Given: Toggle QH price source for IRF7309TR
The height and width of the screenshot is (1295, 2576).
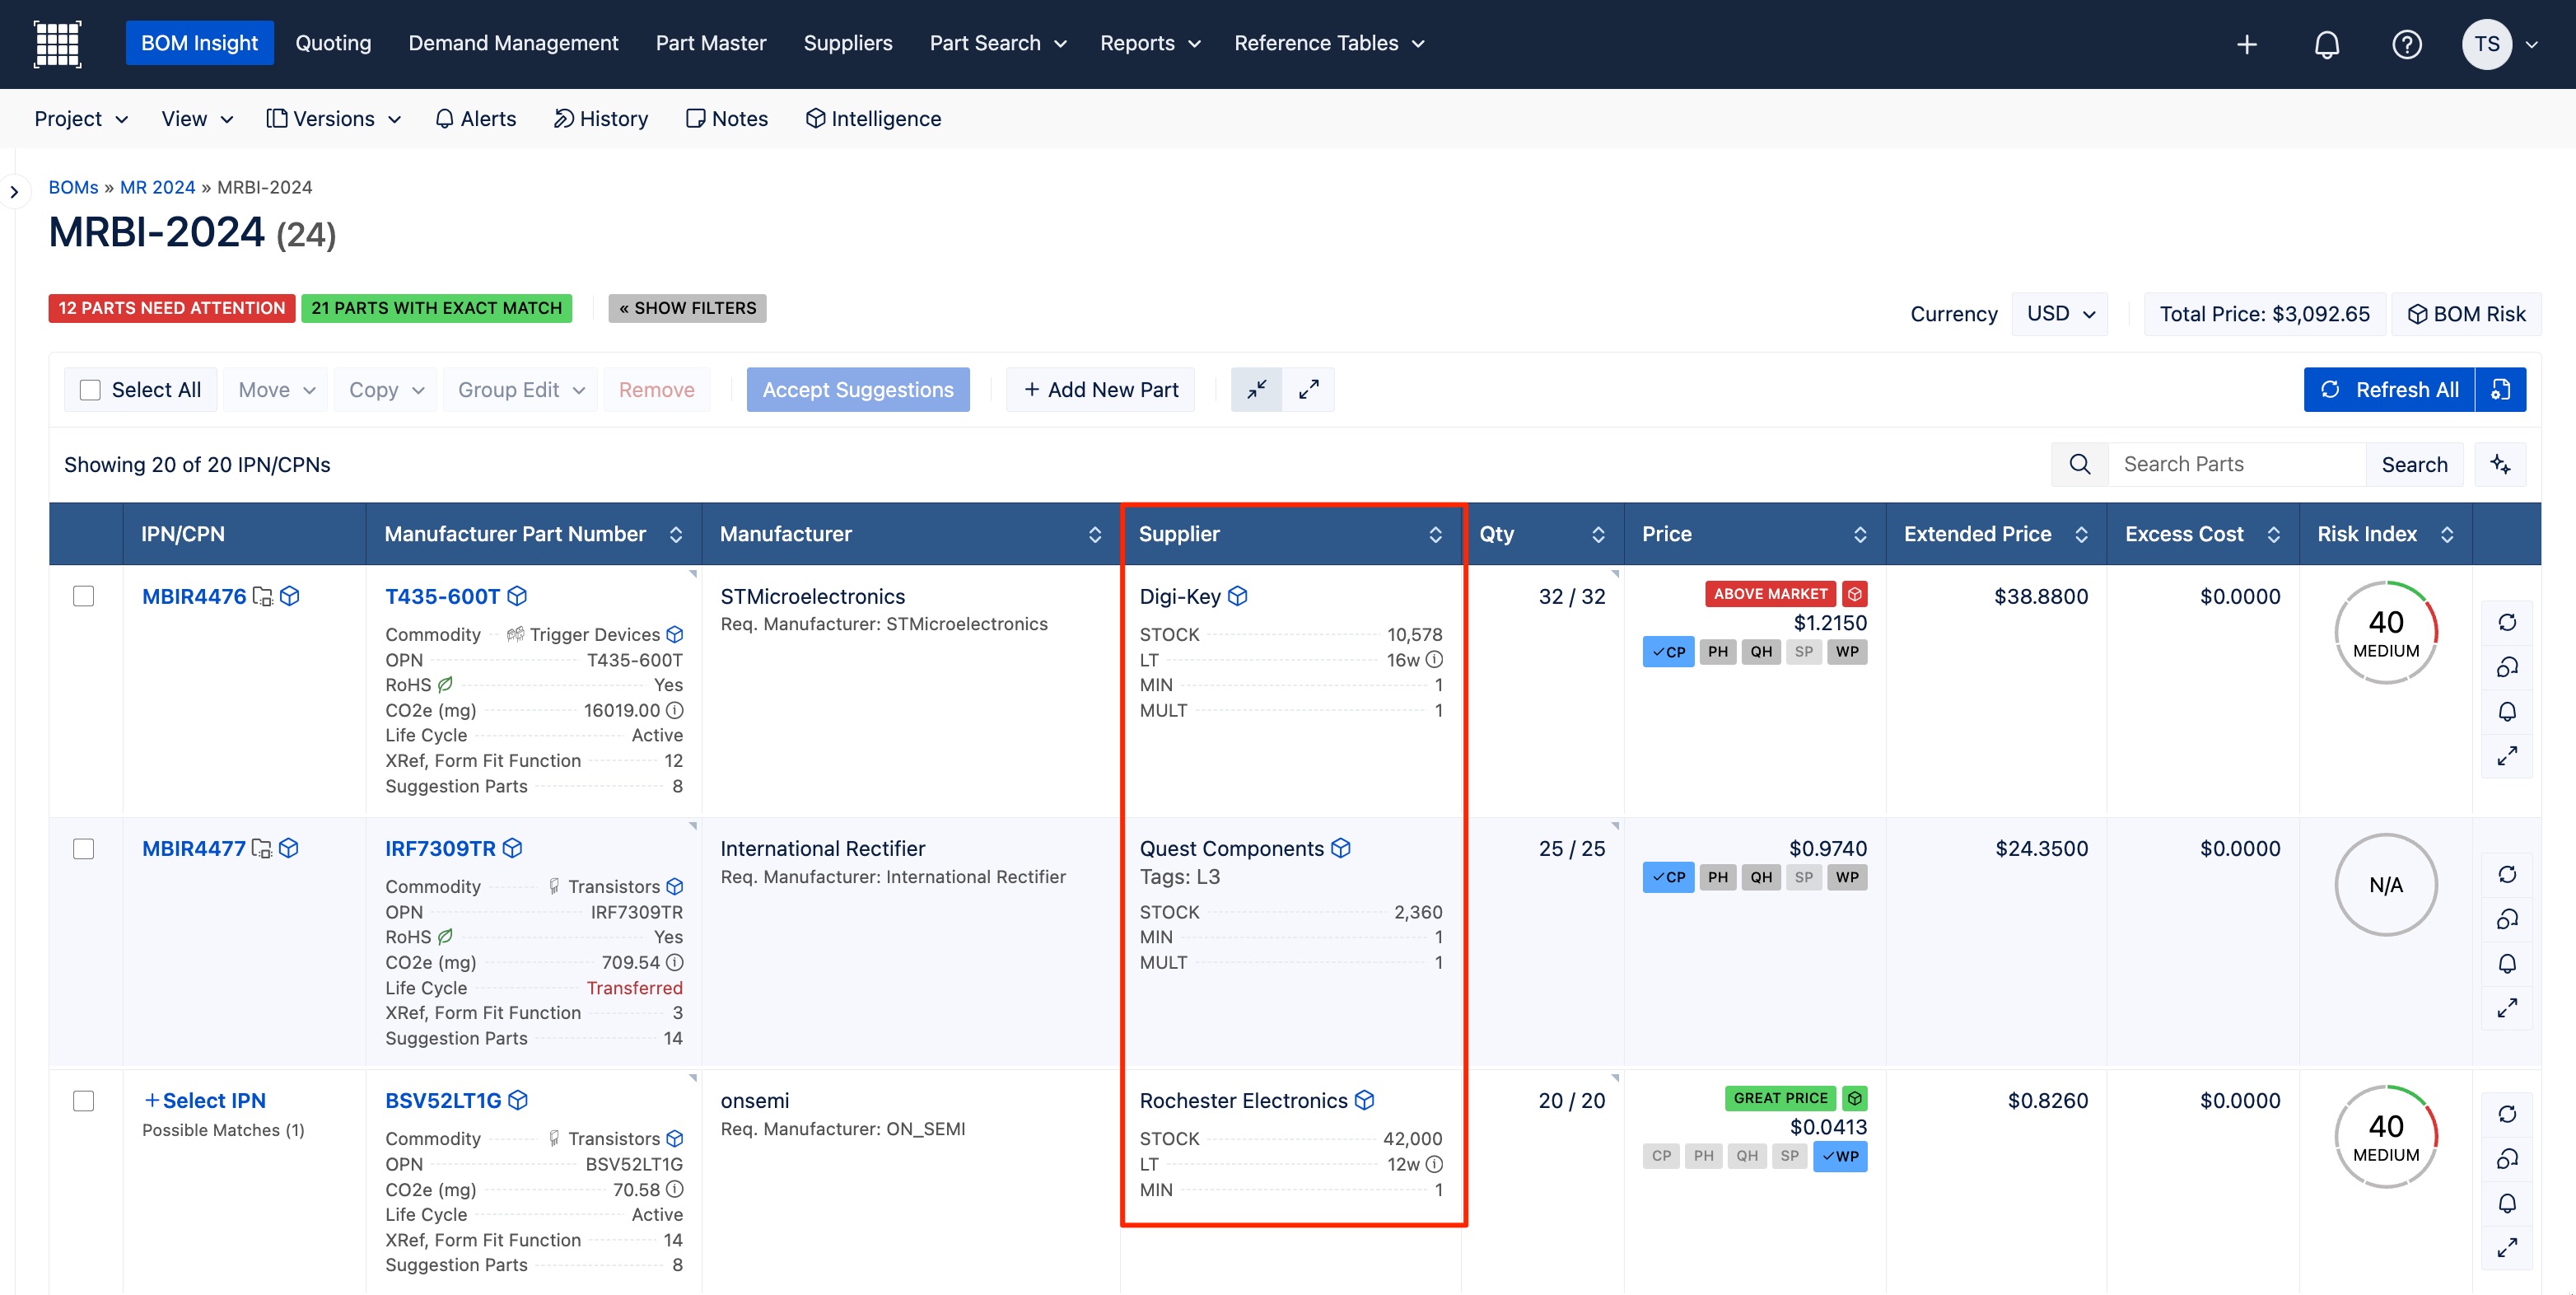Looking at the screenshot, I should [x=1761, y=878].
